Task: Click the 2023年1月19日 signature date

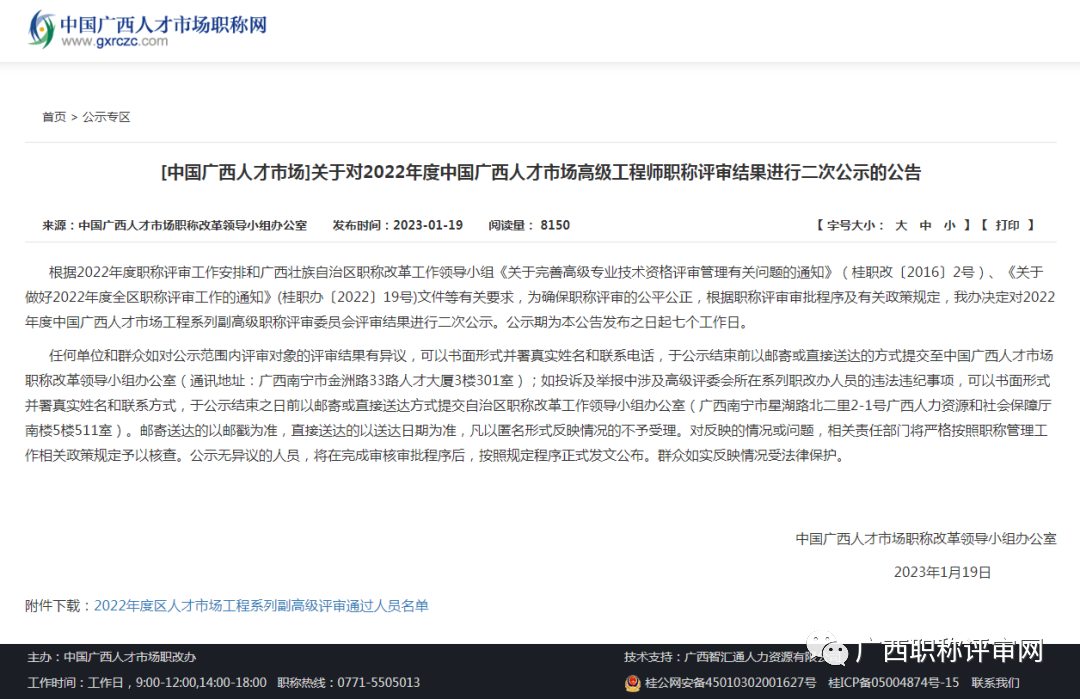Action: [942, 572]
